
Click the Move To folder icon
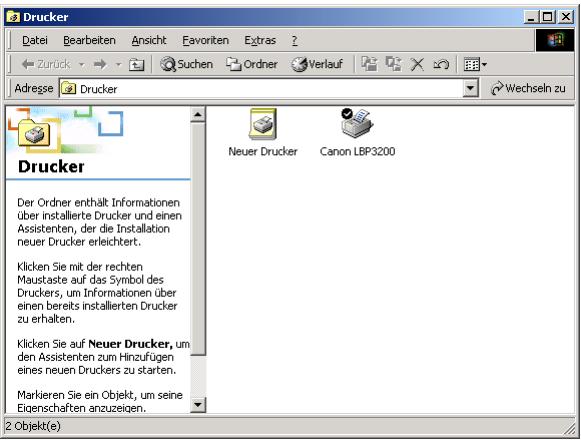point(369,64)
